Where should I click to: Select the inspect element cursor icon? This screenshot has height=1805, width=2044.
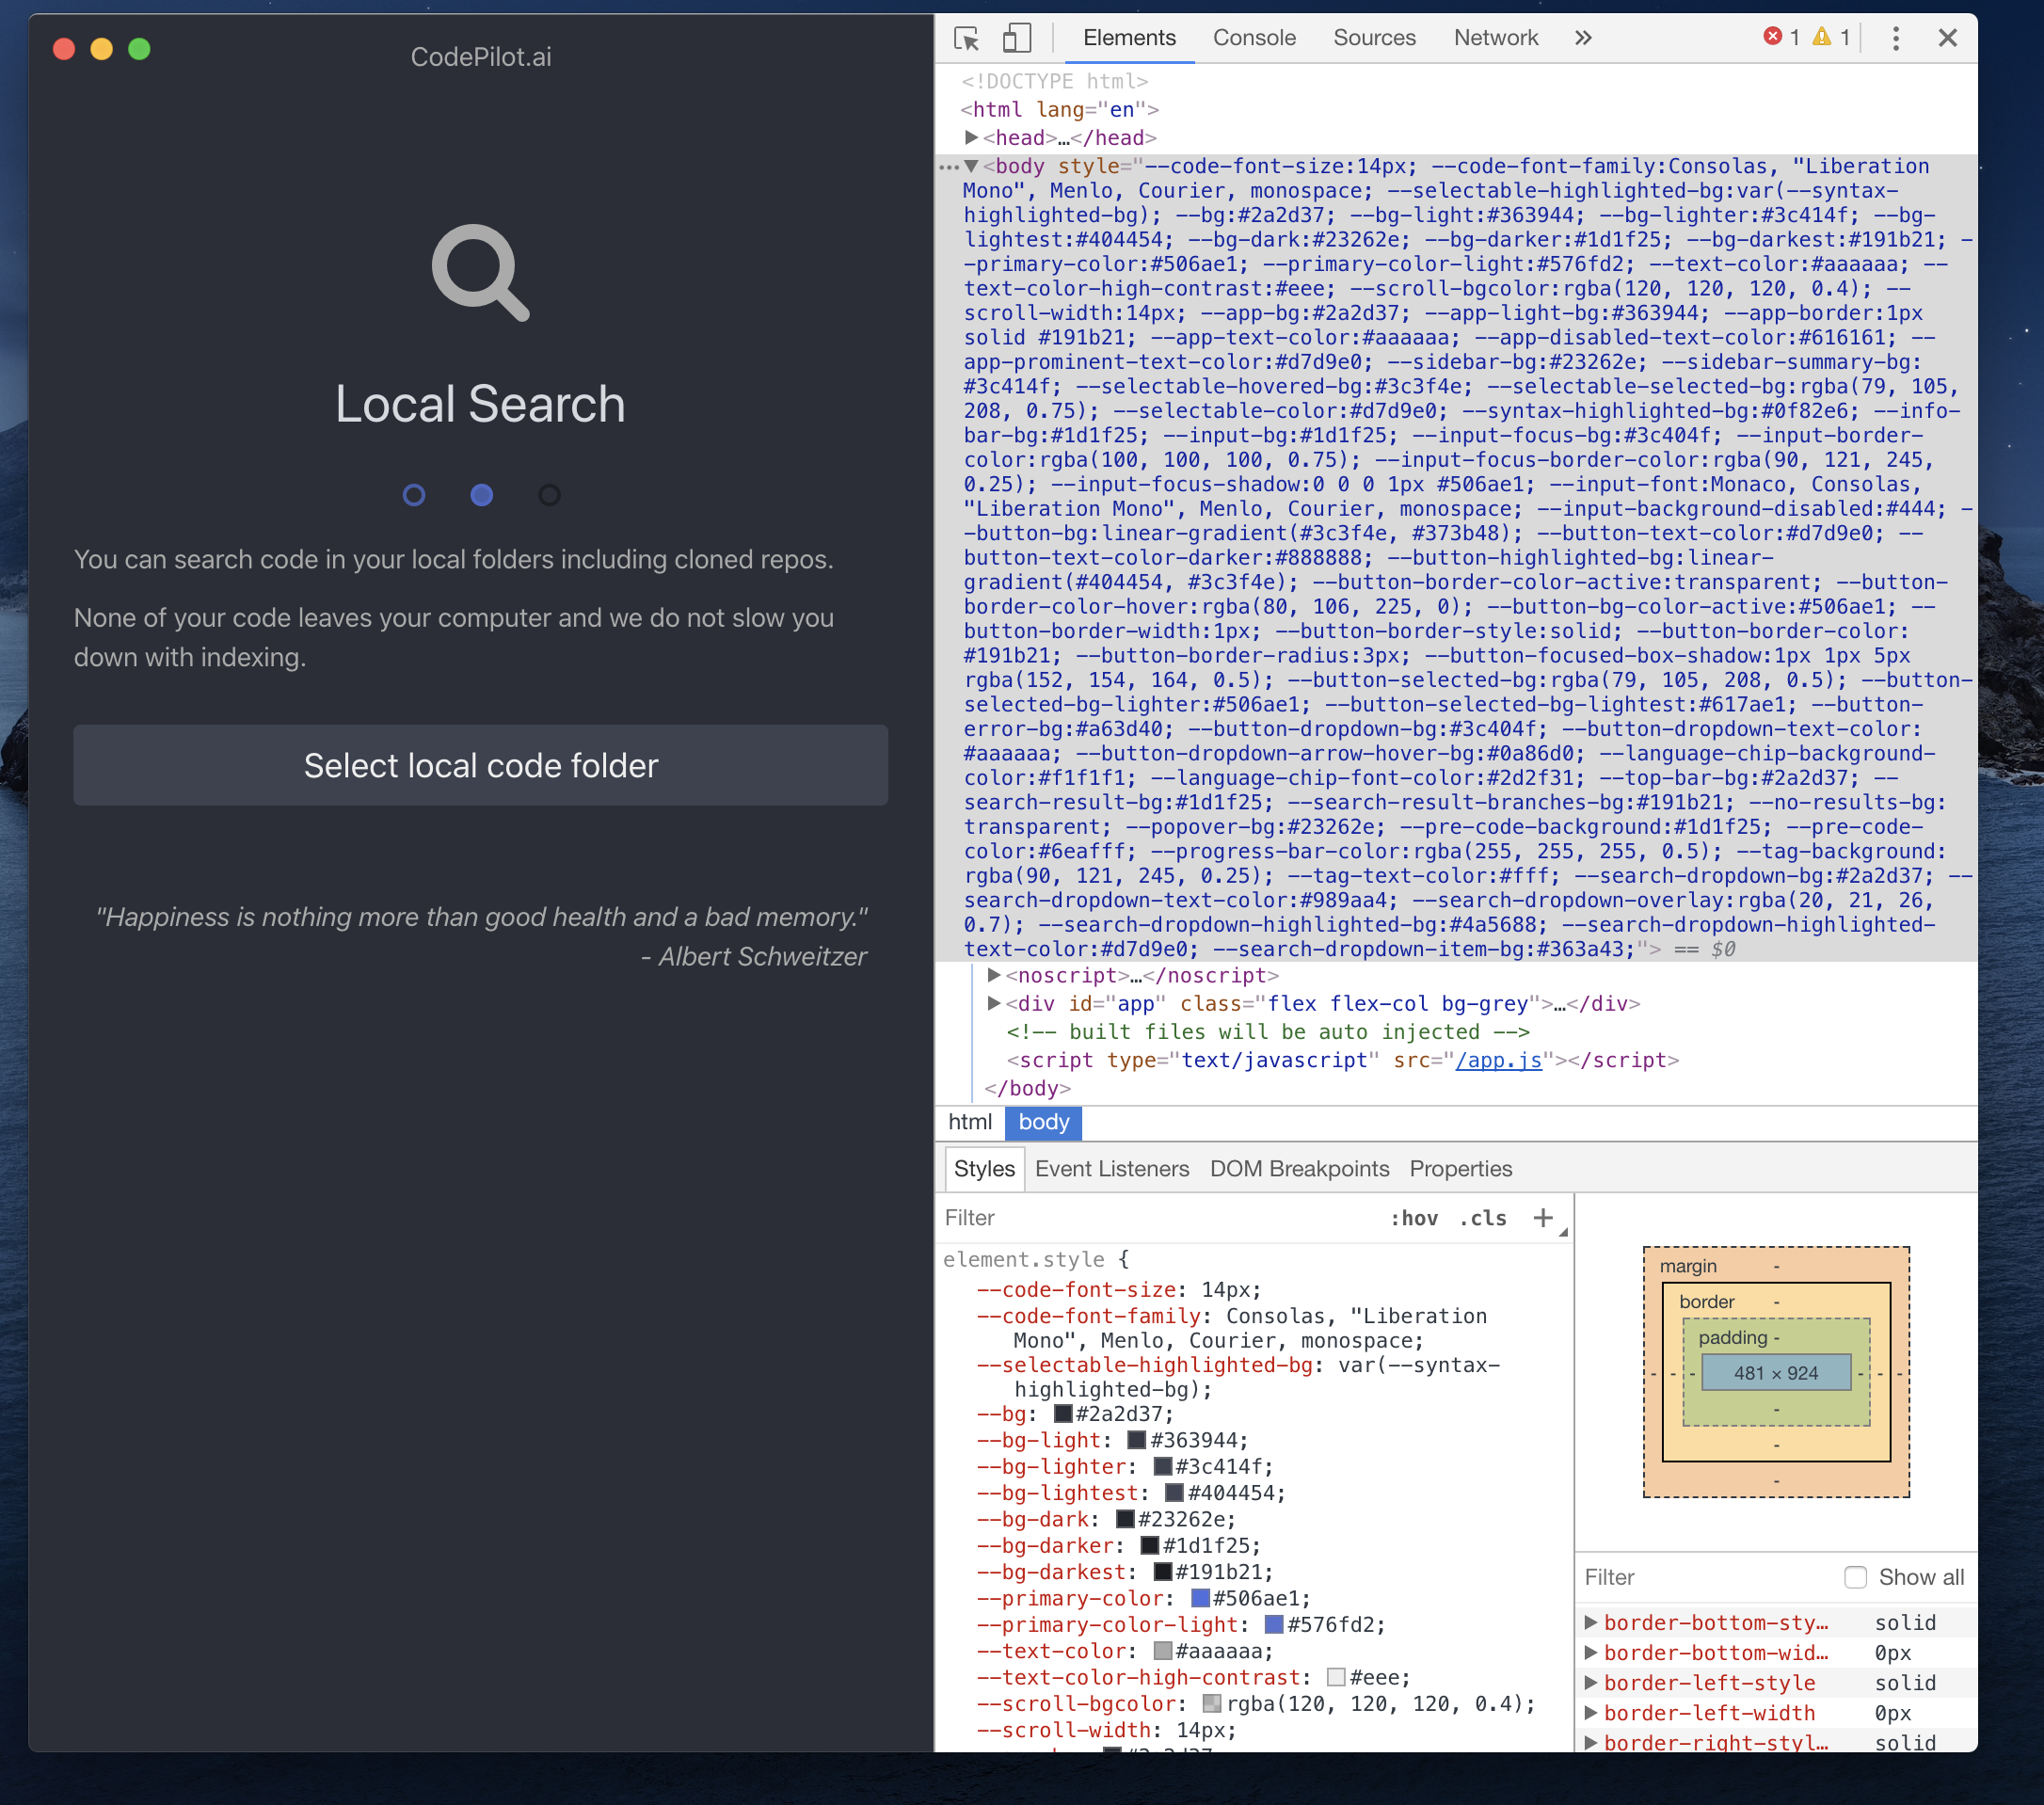click(968, 38)
